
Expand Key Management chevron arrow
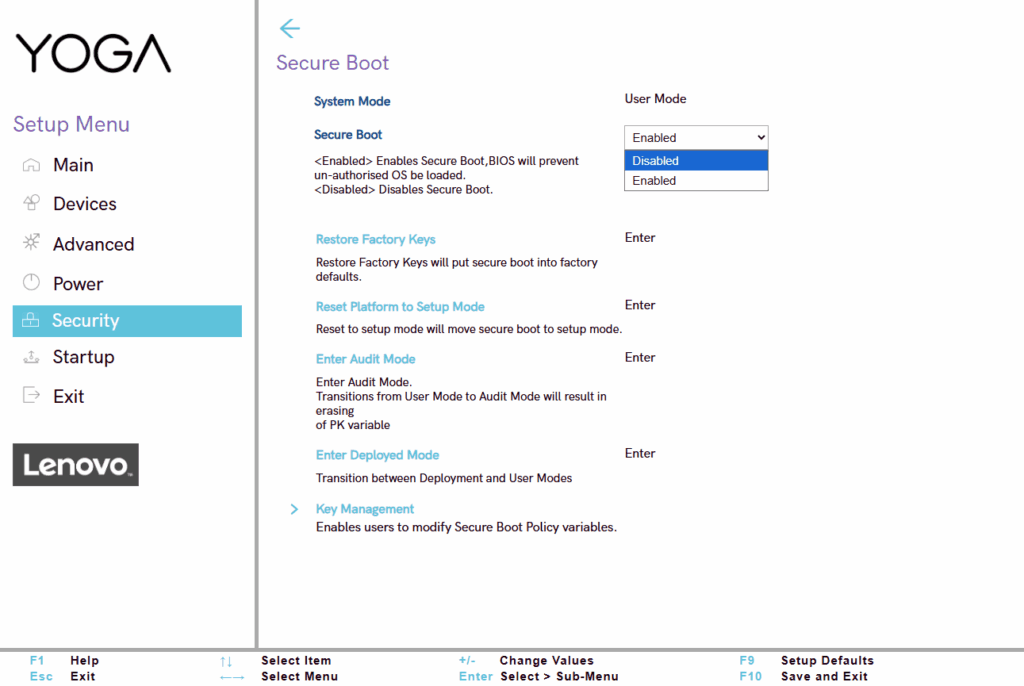[x=294, y=509]
